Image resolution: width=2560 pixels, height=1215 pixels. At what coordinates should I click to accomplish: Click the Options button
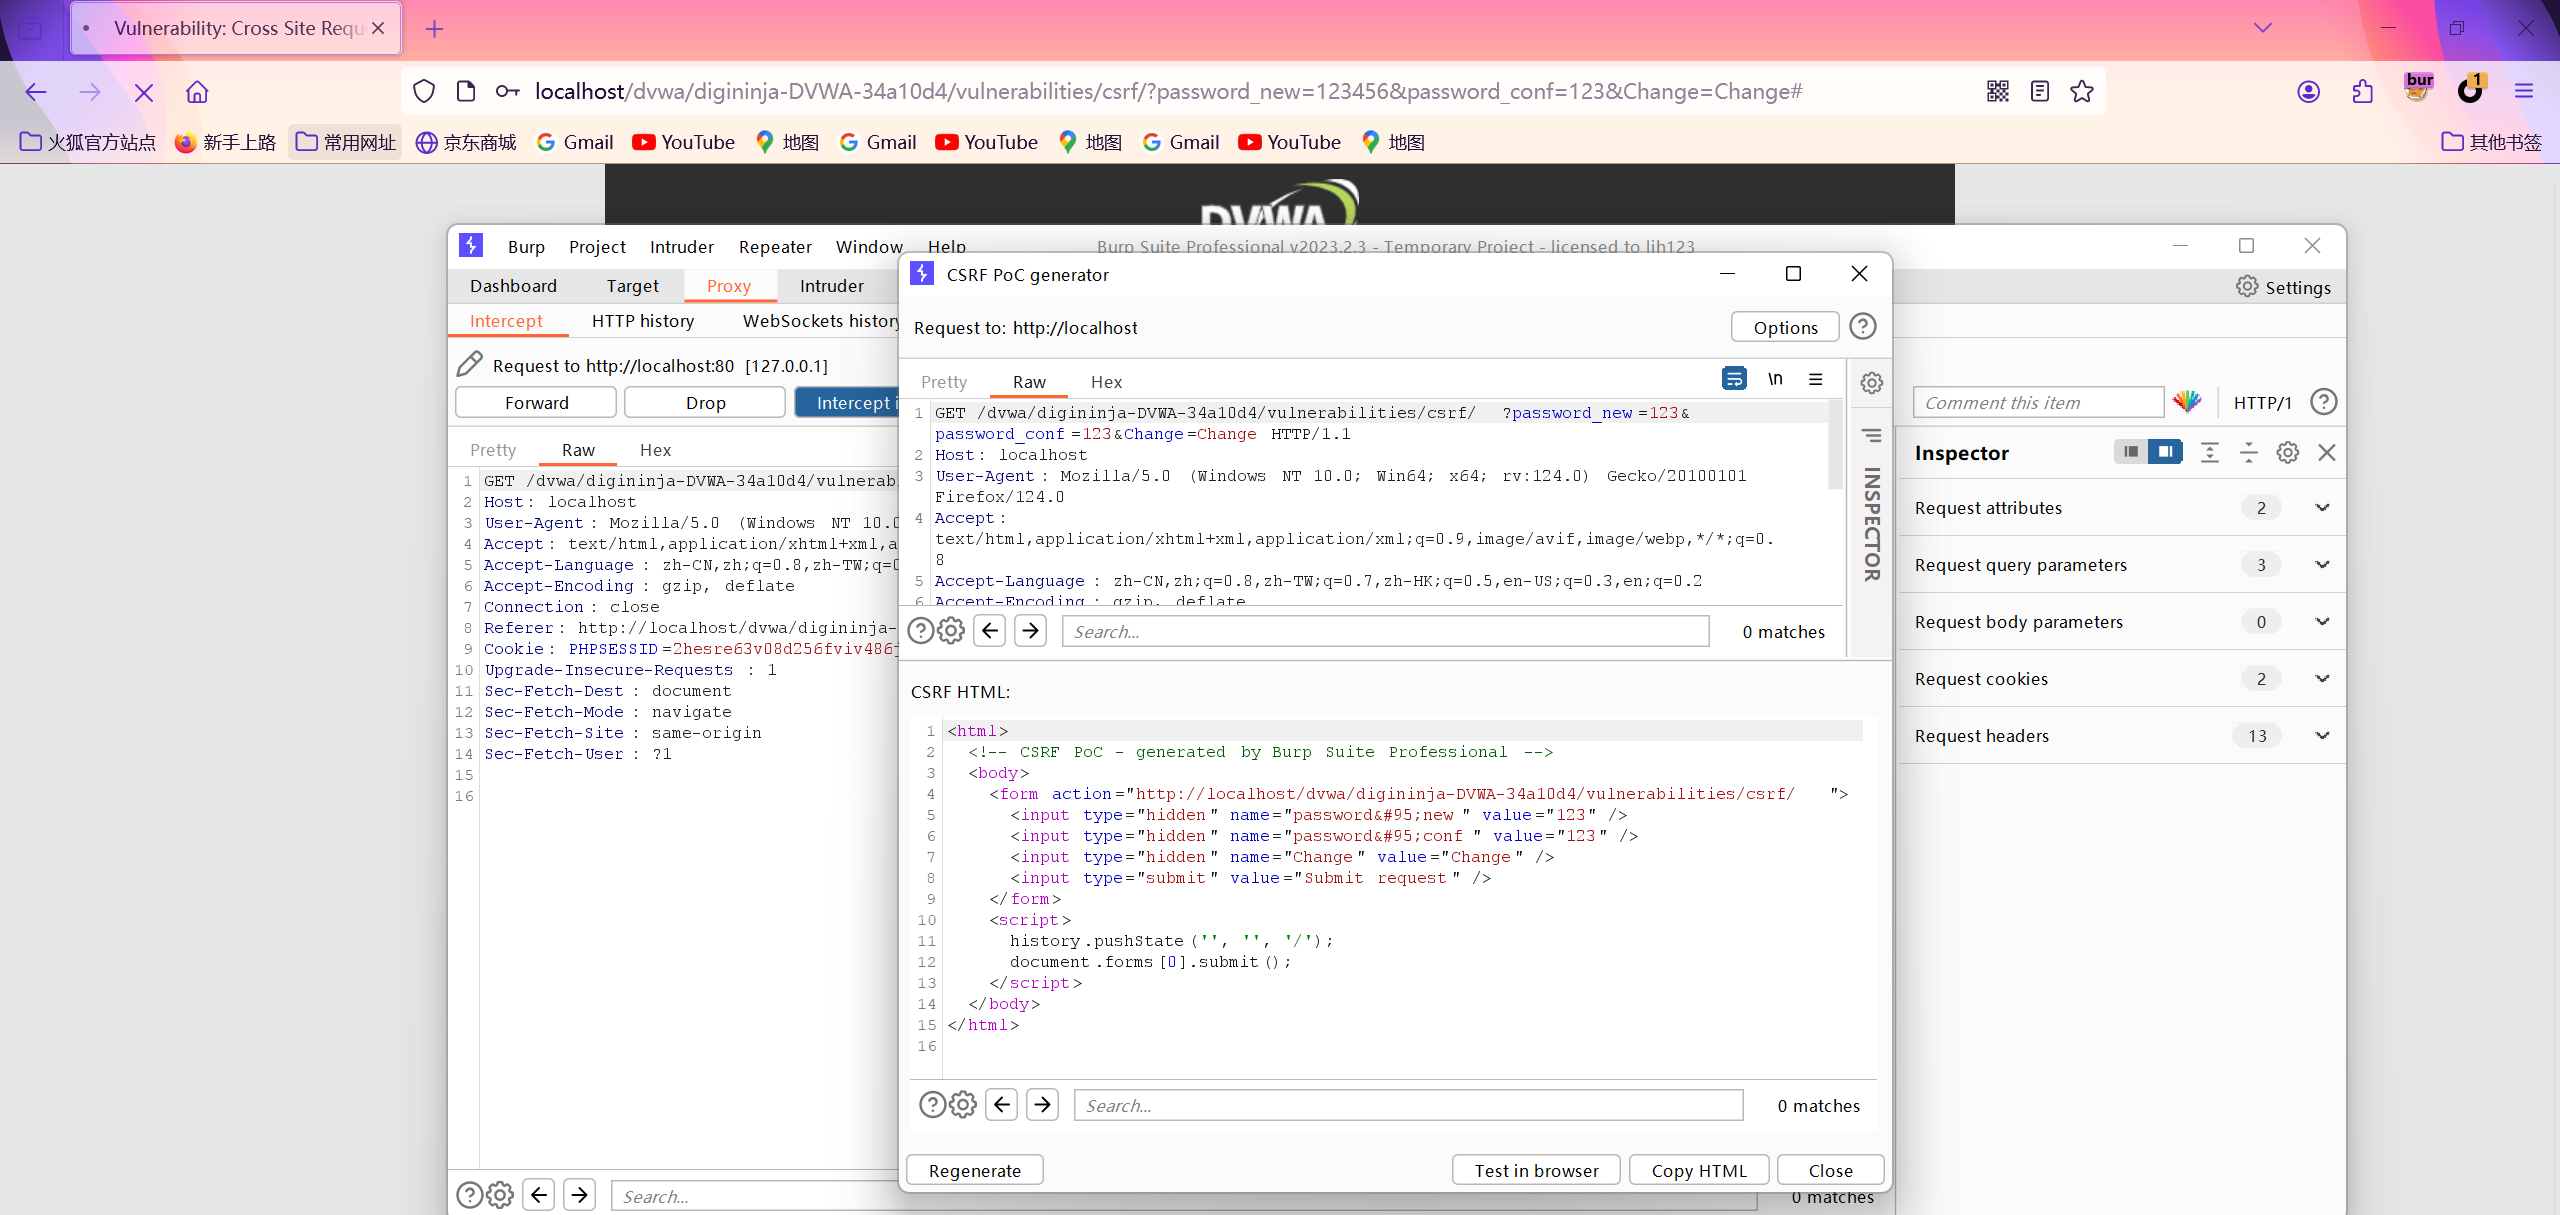pyautogui.click(x=1785, y=327)
